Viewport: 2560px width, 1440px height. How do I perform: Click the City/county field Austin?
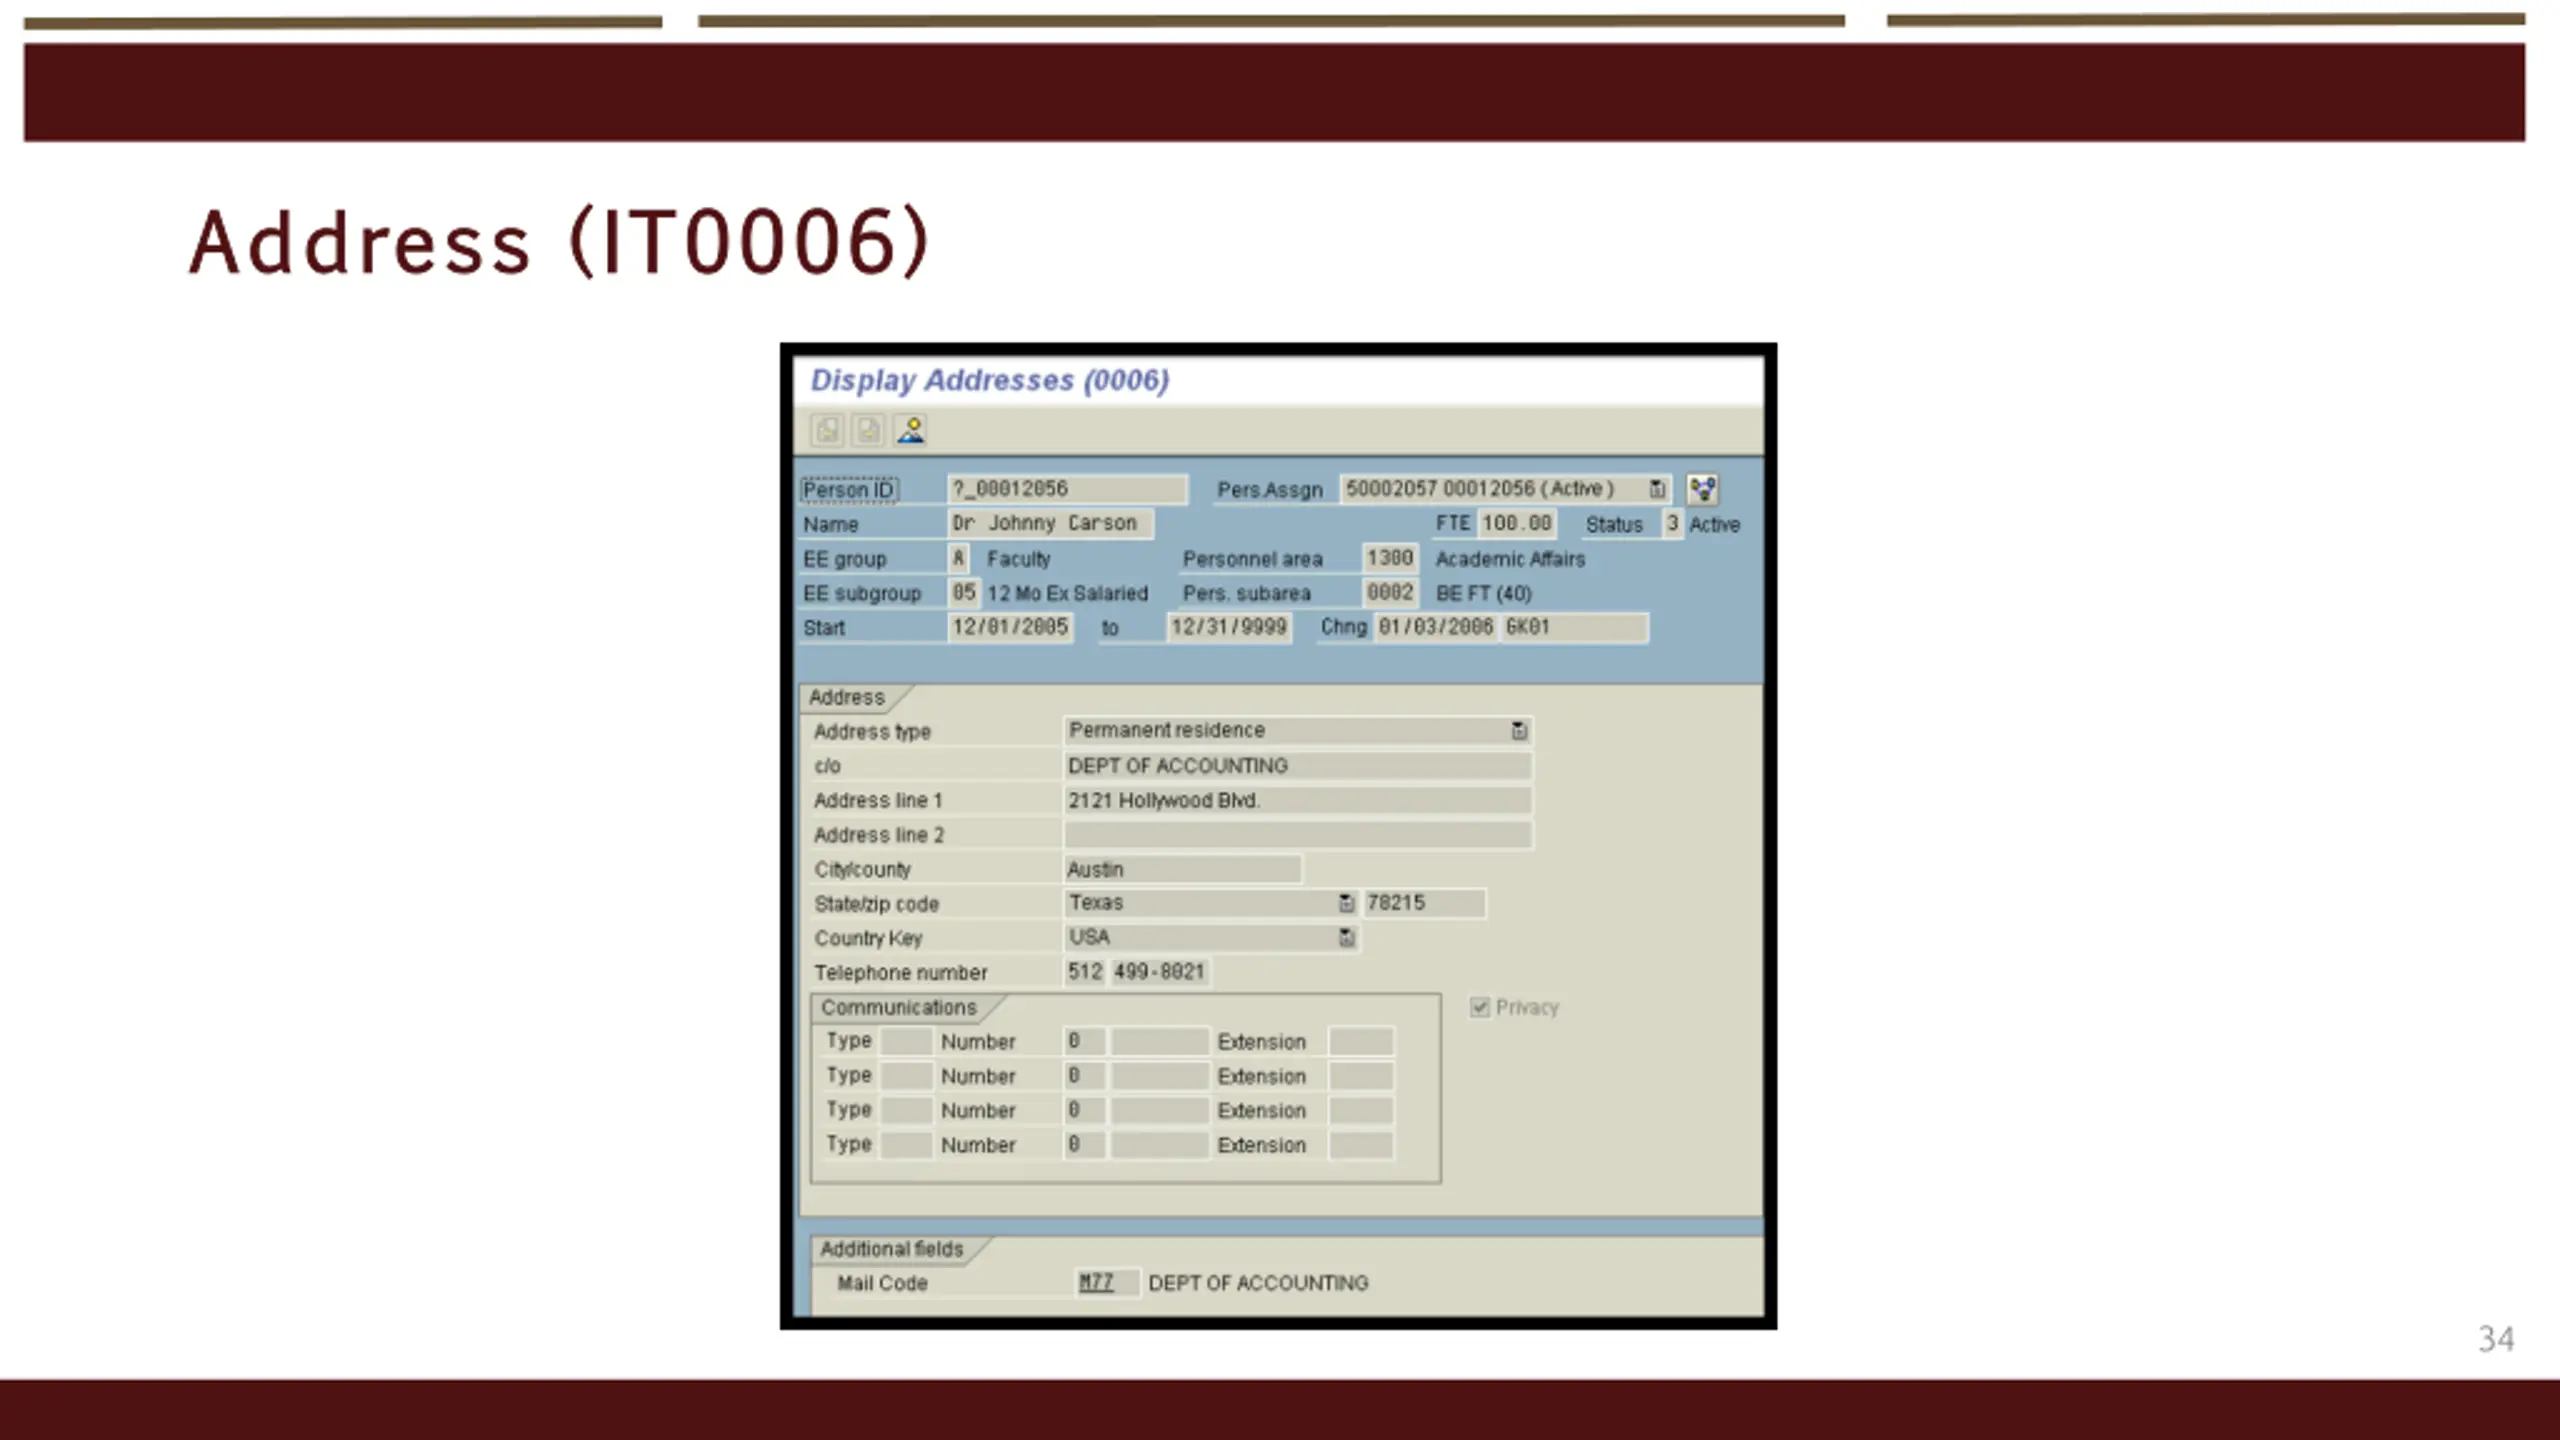[1182, 869]
